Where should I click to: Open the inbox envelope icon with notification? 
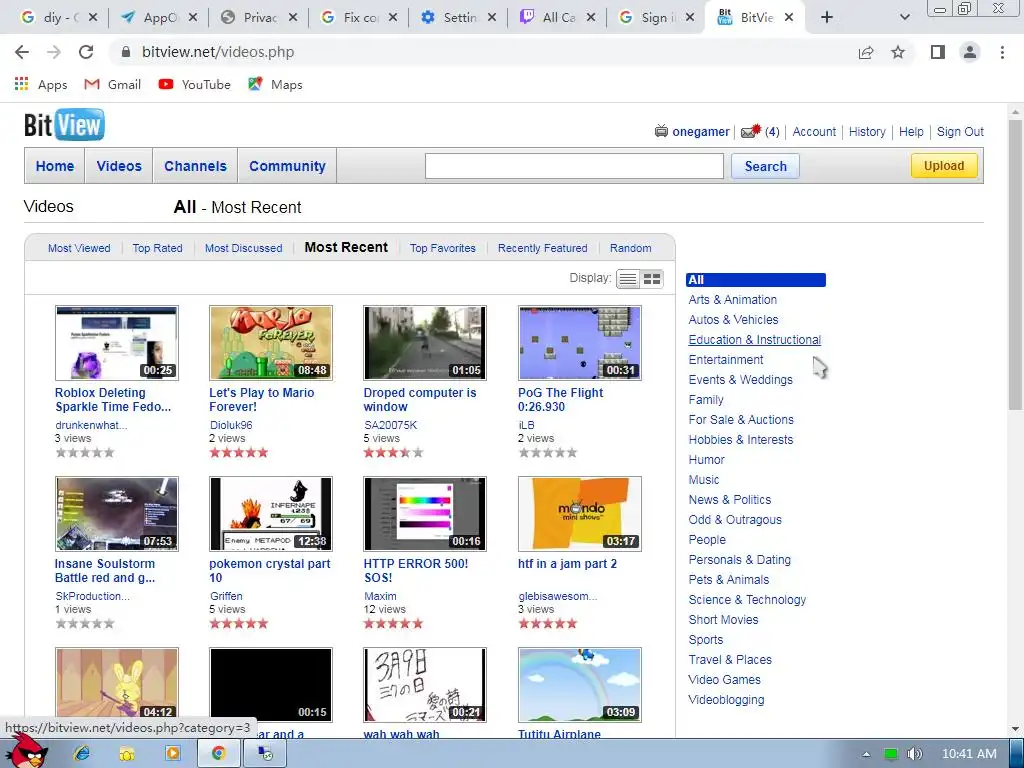point(751,131)
